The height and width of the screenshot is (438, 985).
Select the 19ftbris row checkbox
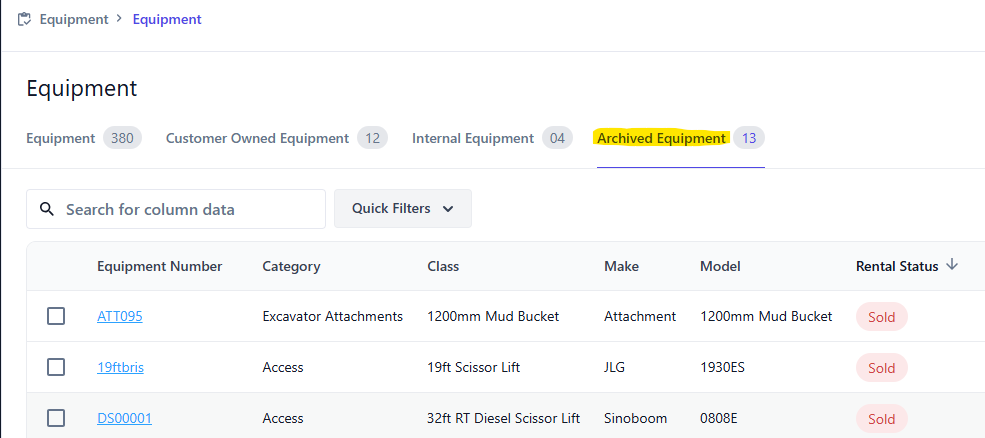click(56, 367)
